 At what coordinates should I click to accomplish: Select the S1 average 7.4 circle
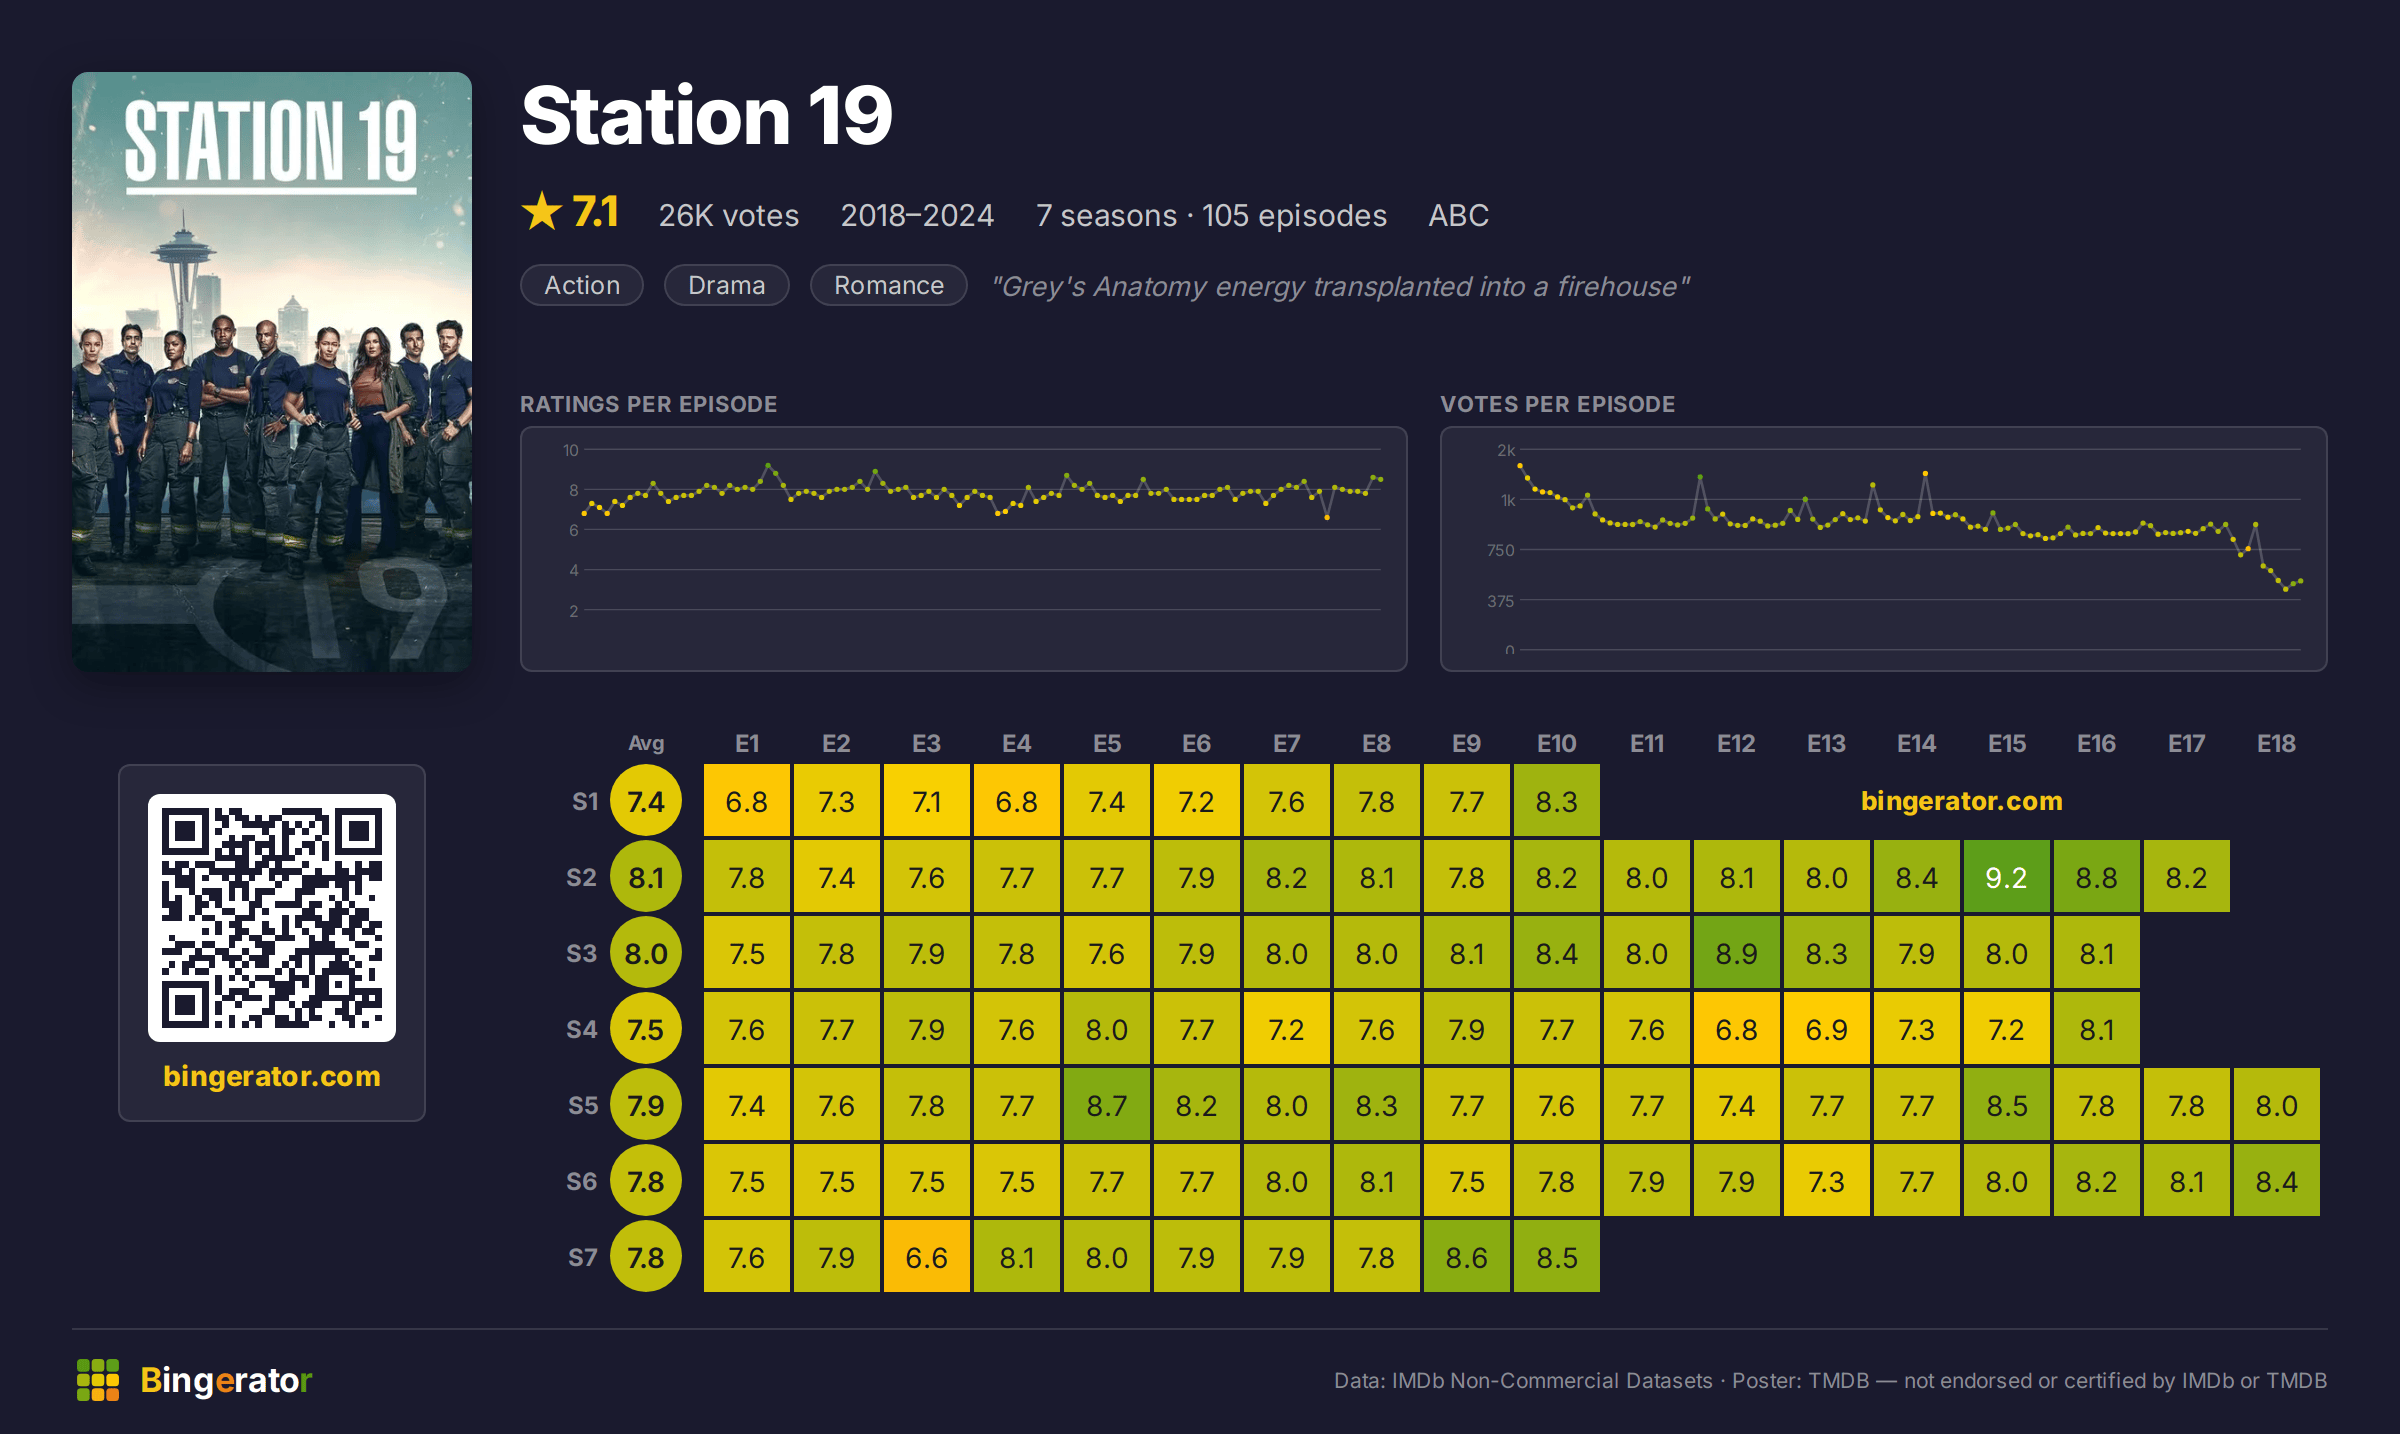click(x=646, y=801)
